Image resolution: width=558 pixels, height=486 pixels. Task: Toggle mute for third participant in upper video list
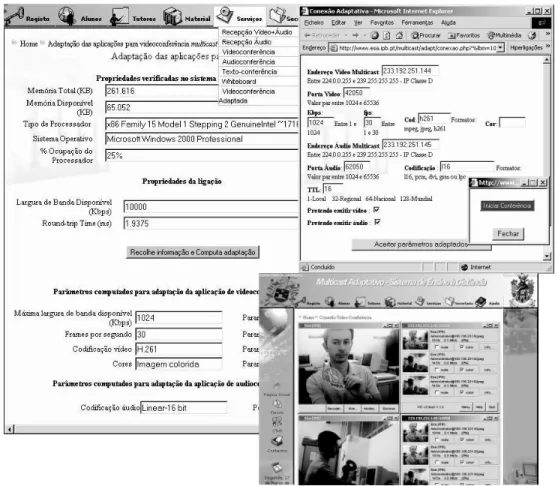point(436,392)
